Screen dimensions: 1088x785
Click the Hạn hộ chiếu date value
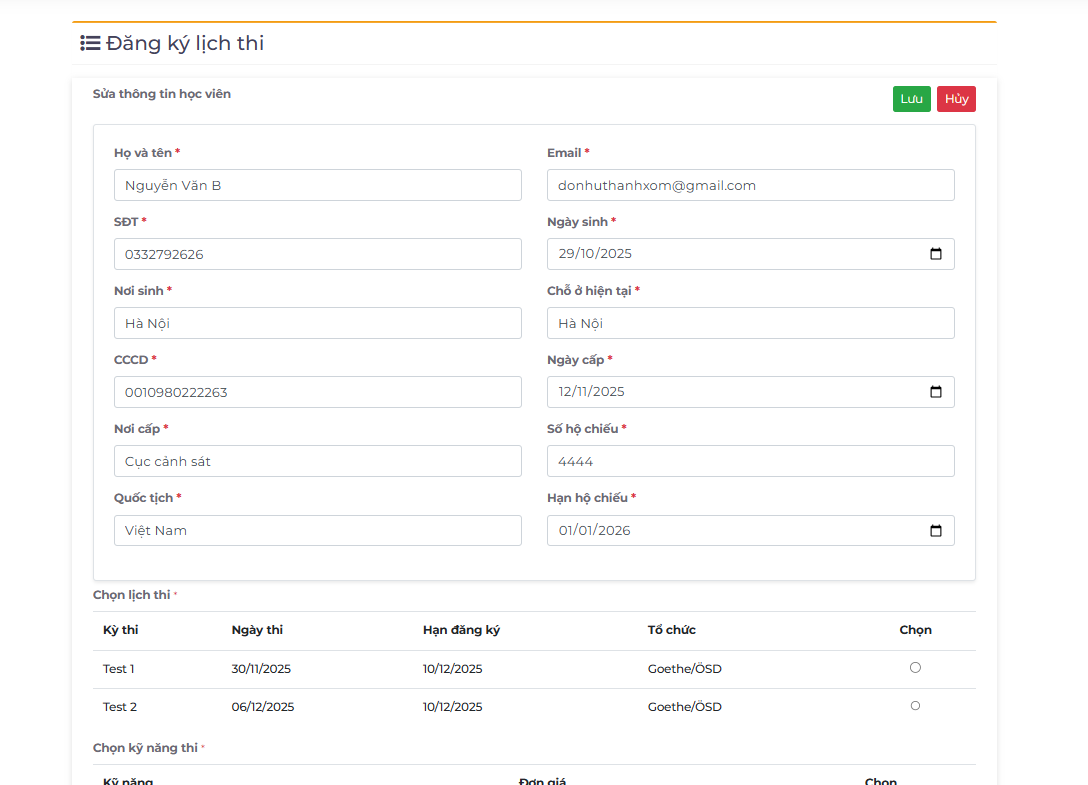(595, 531)
